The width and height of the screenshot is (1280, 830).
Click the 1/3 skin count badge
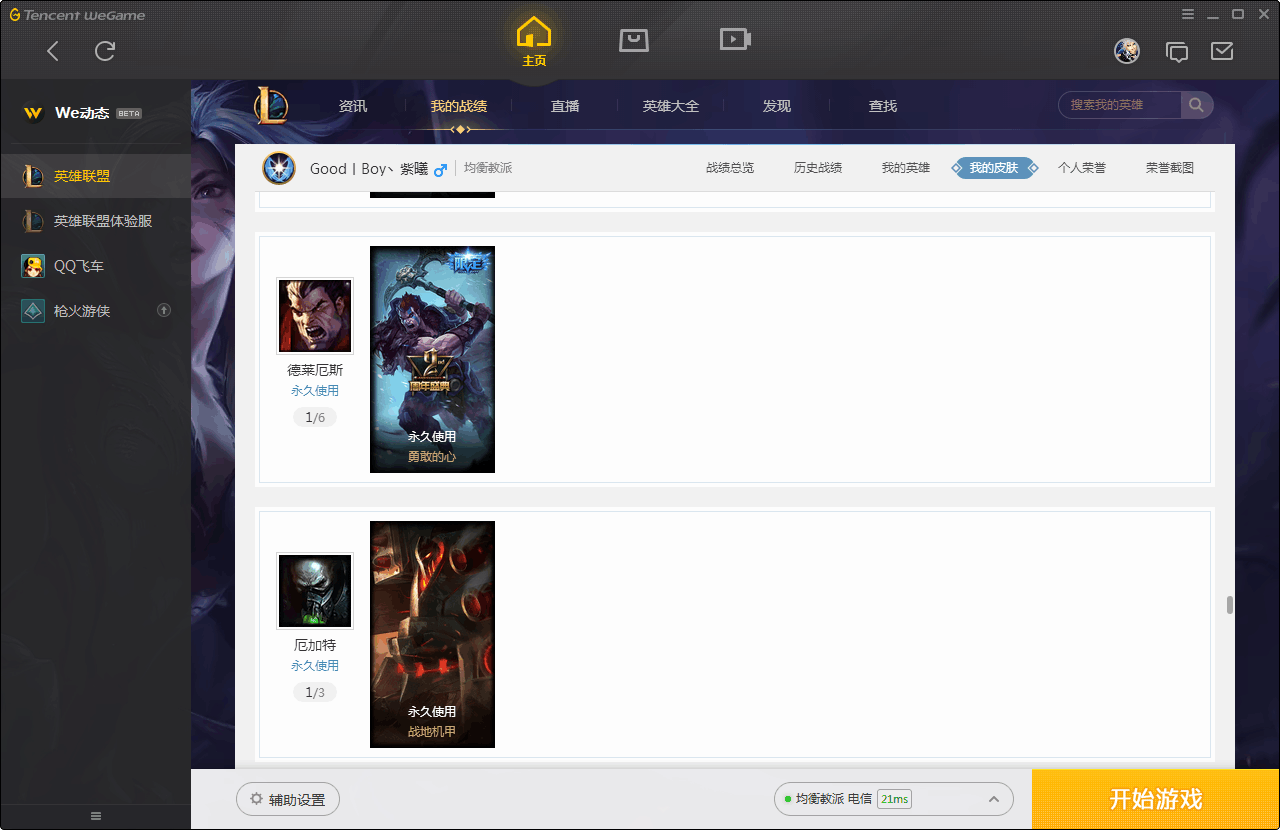315,692
